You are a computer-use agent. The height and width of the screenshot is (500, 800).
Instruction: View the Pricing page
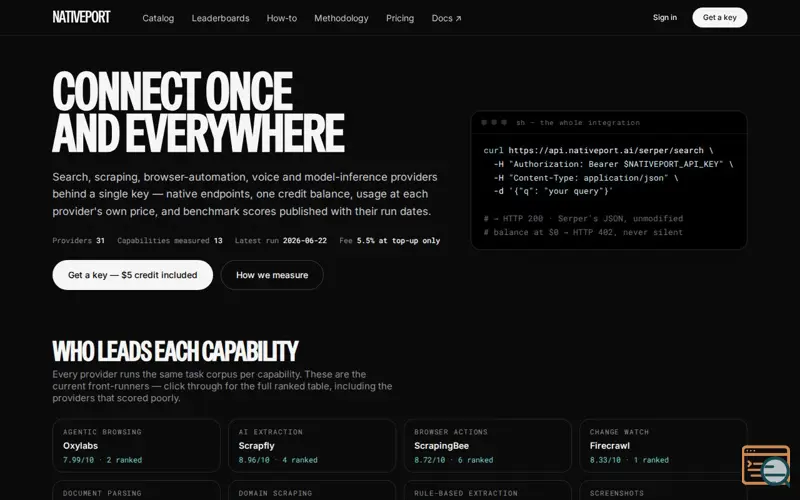coord(400,18)
